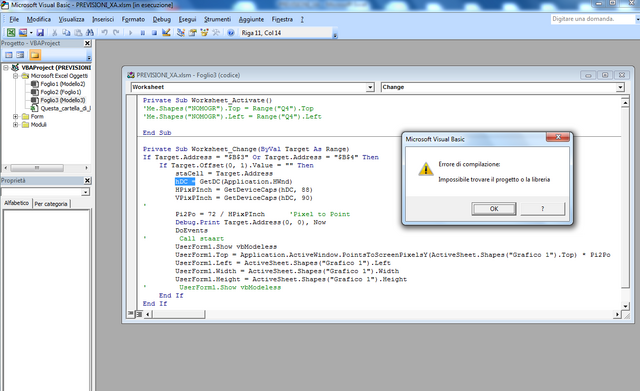The height and width of the screenshot is (391, 640).
Task: Toggle Folders icon in Project panel
Action: [x=35, y=55]
